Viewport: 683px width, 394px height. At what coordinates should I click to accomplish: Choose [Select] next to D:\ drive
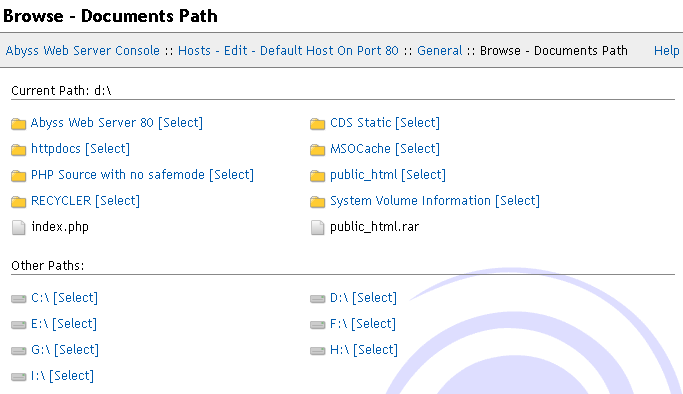(x=375, y=298)
